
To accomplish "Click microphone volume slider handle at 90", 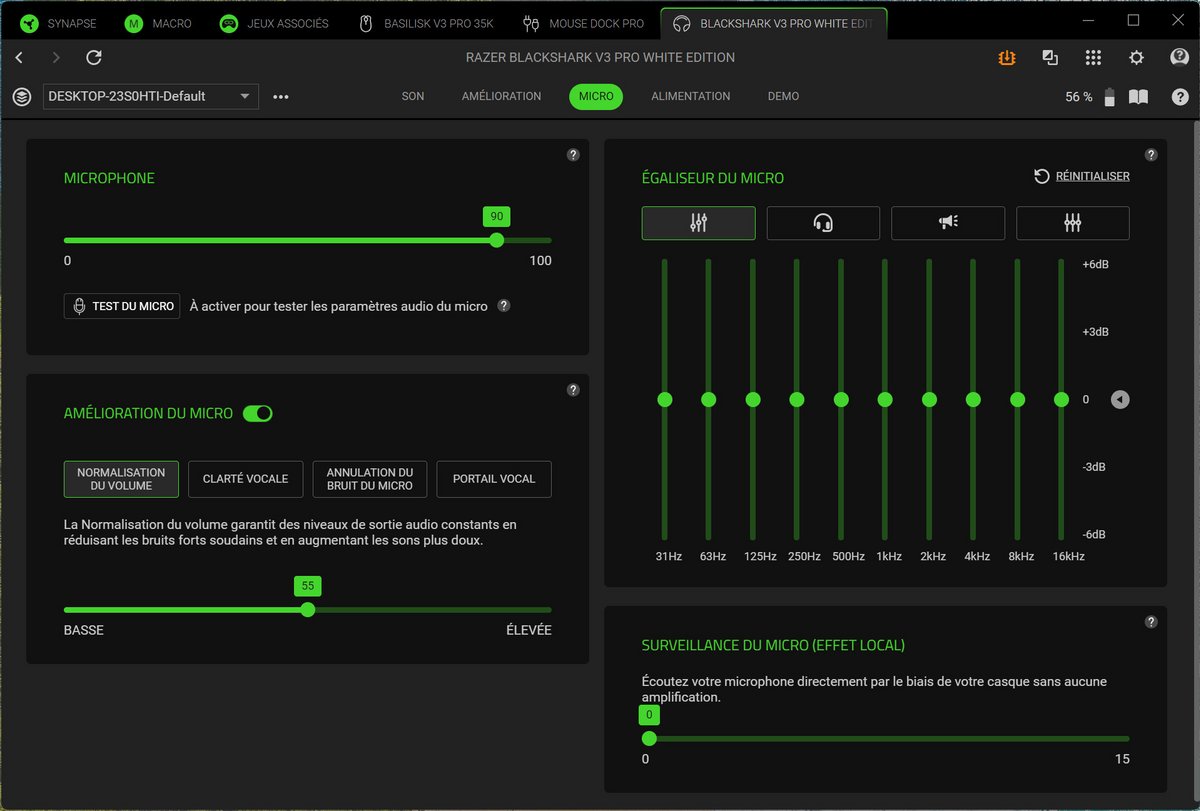I will point(497,240).
